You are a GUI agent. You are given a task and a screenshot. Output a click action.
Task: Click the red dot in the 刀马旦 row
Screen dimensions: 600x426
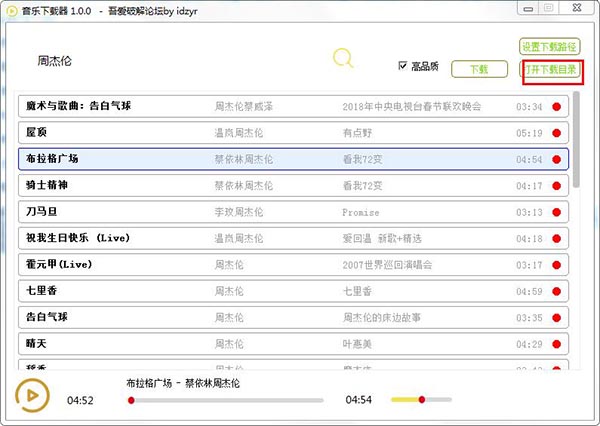click(556, 212)
